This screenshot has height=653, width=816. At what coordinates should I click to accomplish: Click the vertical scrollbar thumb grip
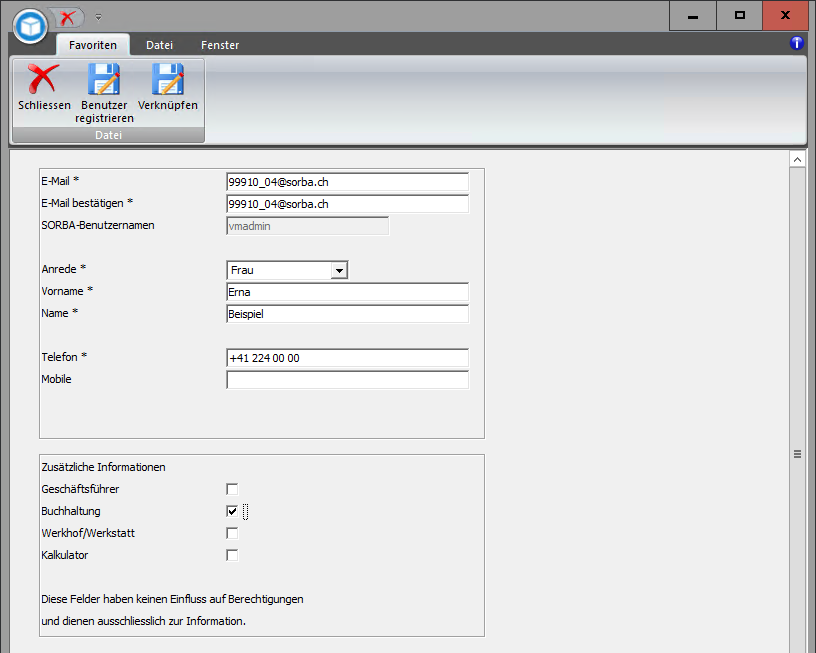(x=797, y=454)
